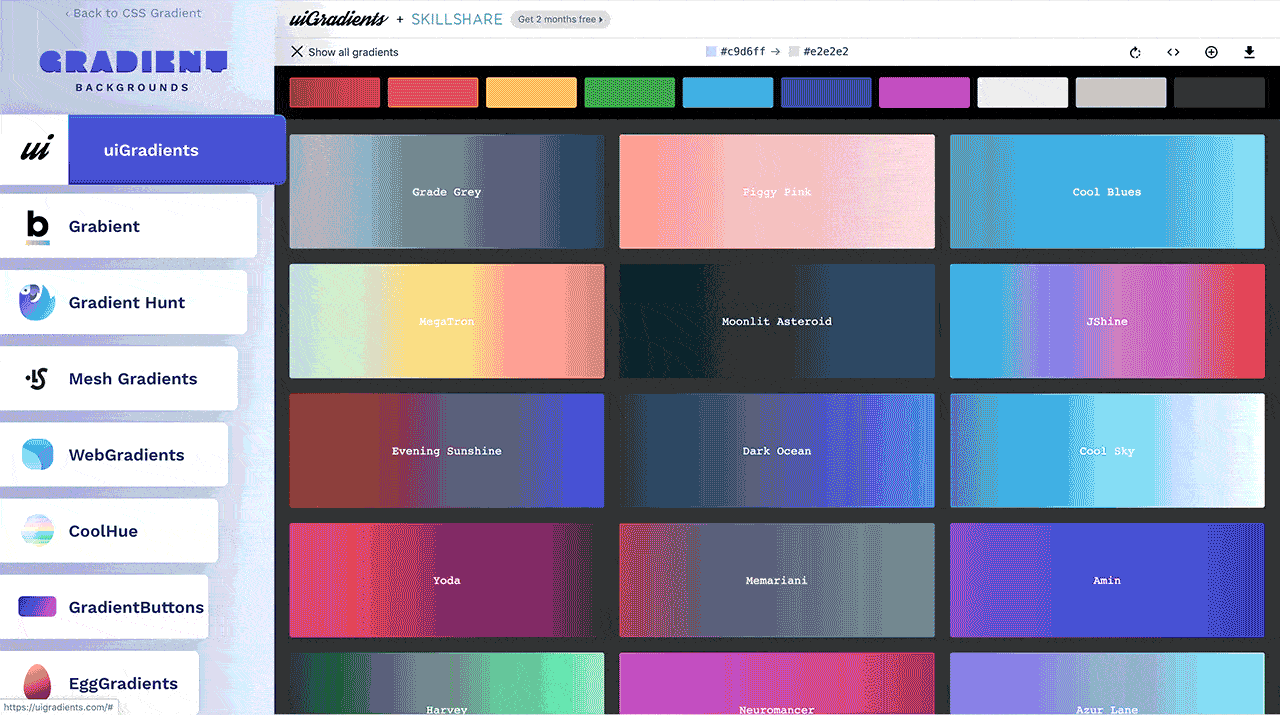Filter gradients by the yellow color swatch
The image size is (1280, 715).
(531, 93)
